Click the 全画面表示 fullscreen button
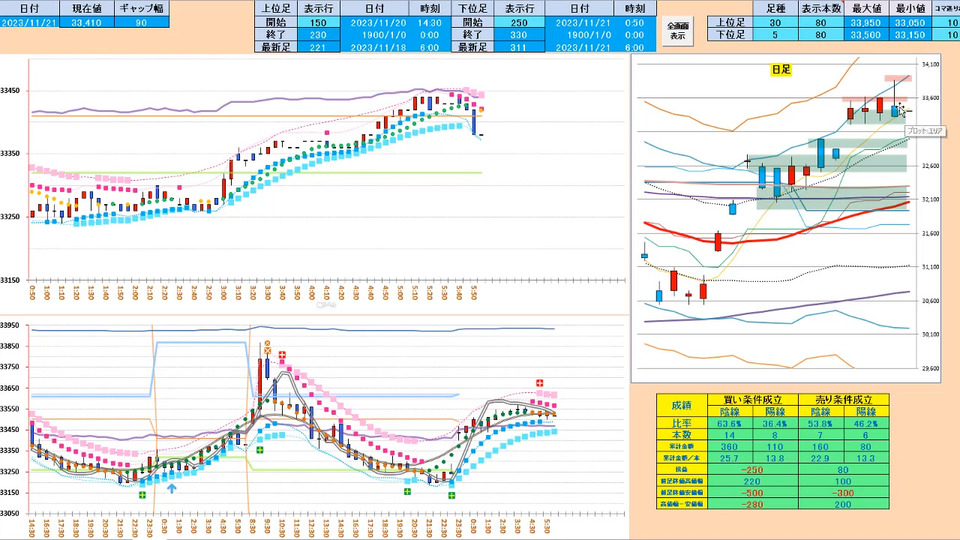The image size is (960, 540). click(677, 29)
